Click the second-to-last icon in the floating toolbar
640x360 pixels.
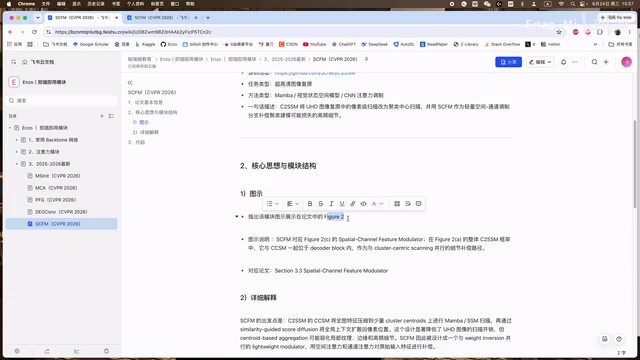pyautogui.click(x=408, y=203)
